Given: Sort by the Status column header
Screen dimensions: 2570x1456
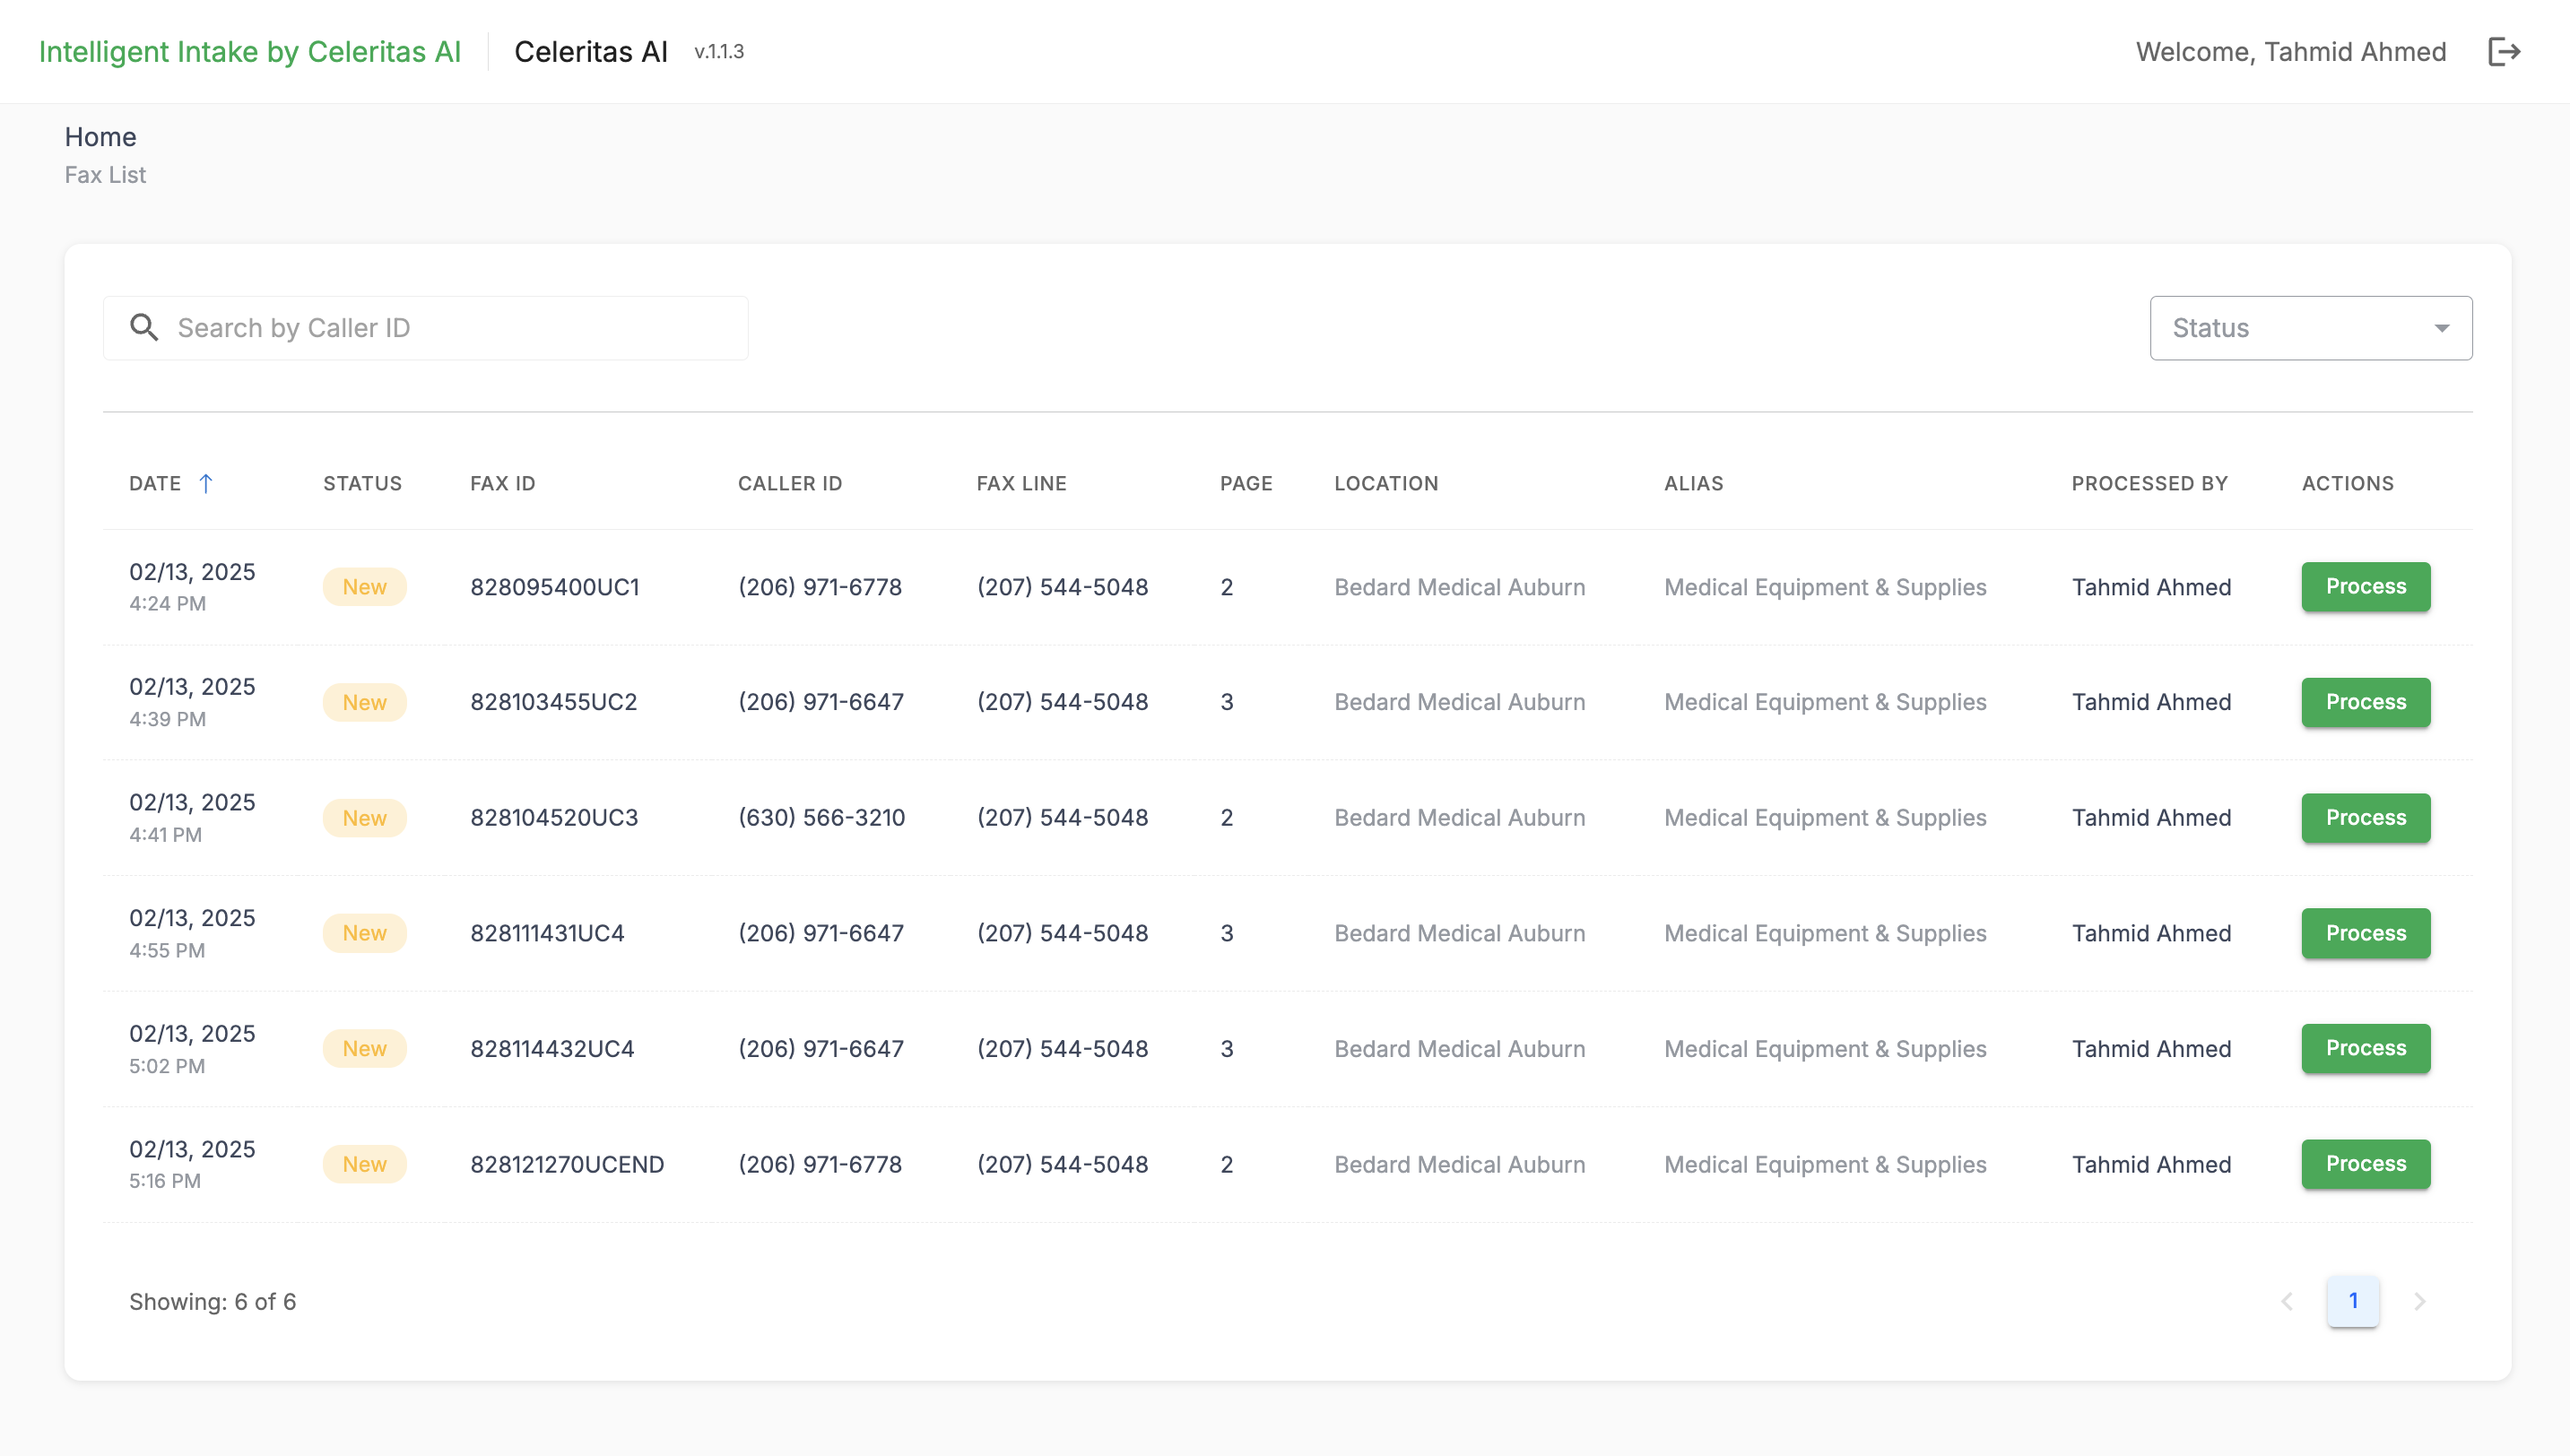Looking at the screenshot, I should (x=362, y=483).
